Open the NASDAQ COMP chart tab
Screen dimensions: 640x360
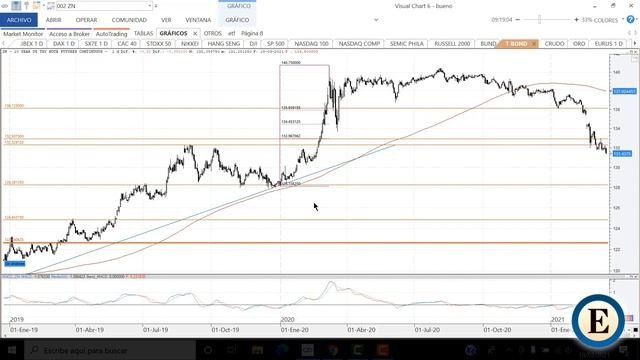click(359, 44)
